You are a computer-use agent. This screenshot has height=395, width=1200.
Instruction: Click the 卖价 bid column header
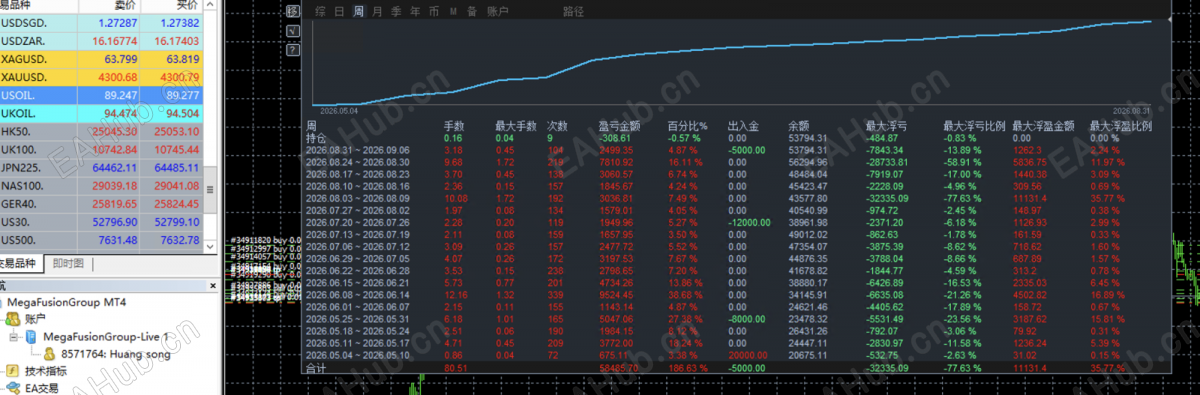click(109, 5)
